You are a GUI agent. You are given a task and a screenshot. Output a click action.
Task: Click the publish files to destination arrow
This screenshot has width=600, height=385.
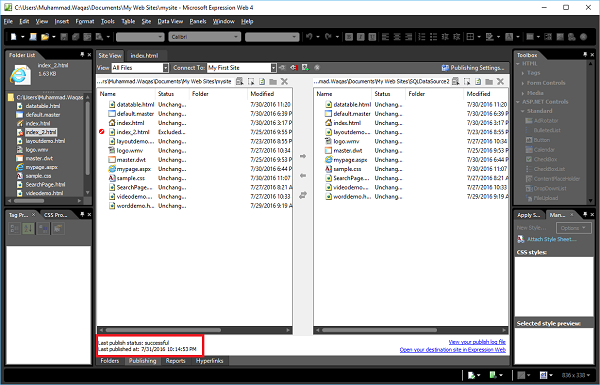pyautogui.click(x=303, y=156)
